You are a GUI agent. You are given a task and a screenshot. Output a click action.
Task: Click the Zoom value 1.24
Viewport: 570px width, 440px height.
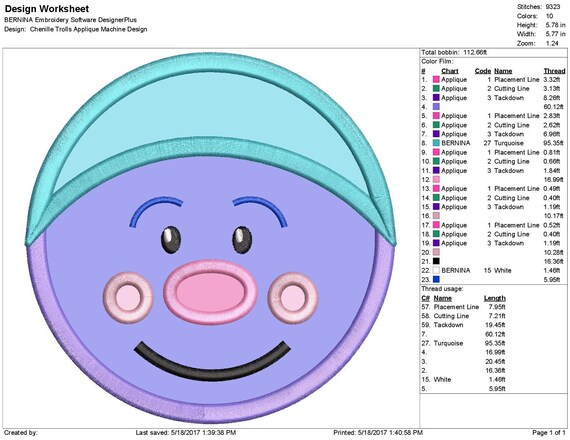[x=552, y=43]
